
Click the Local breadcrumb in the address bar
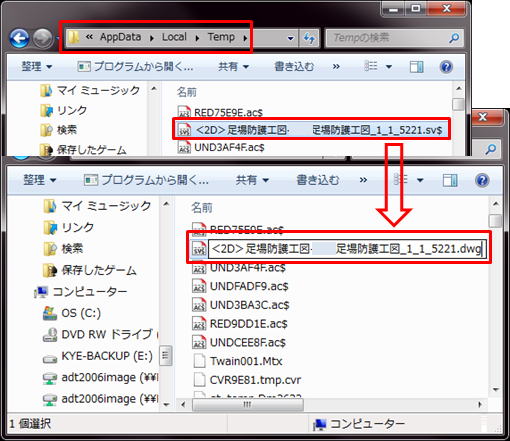coord(174,37)
